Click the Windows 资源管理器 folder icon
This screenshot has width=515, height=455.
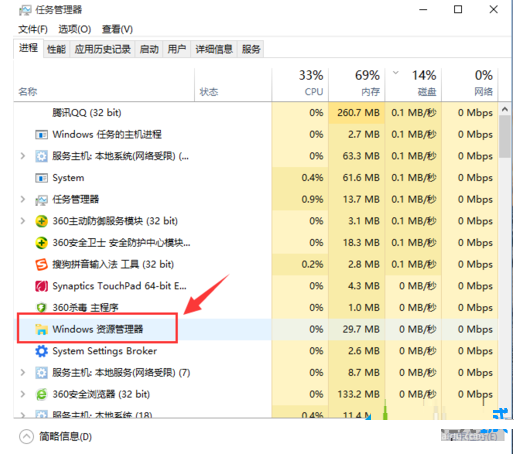coord(41,329)
